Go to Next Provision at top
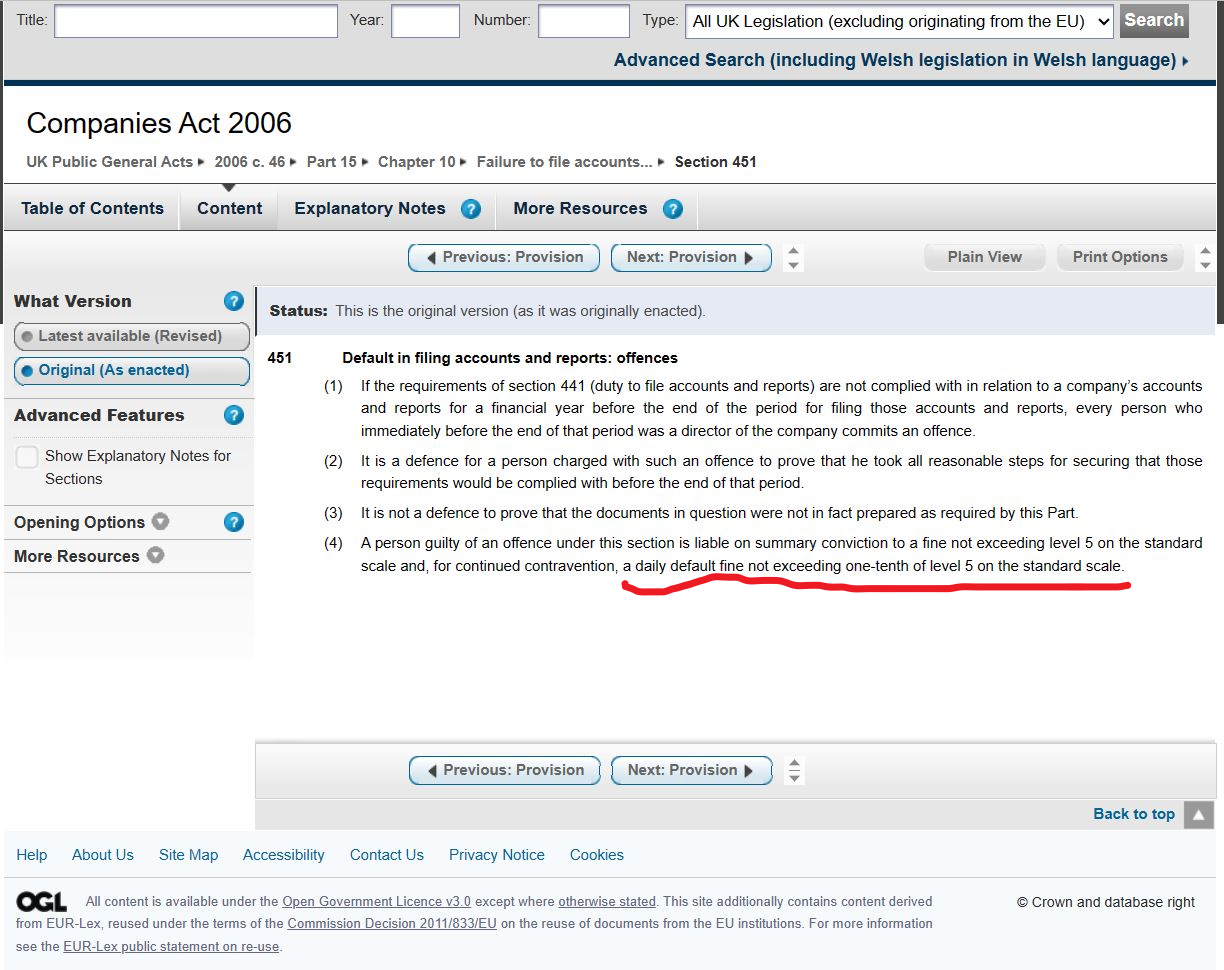This screenshot has width=1224, height=970. coord(690,257)
